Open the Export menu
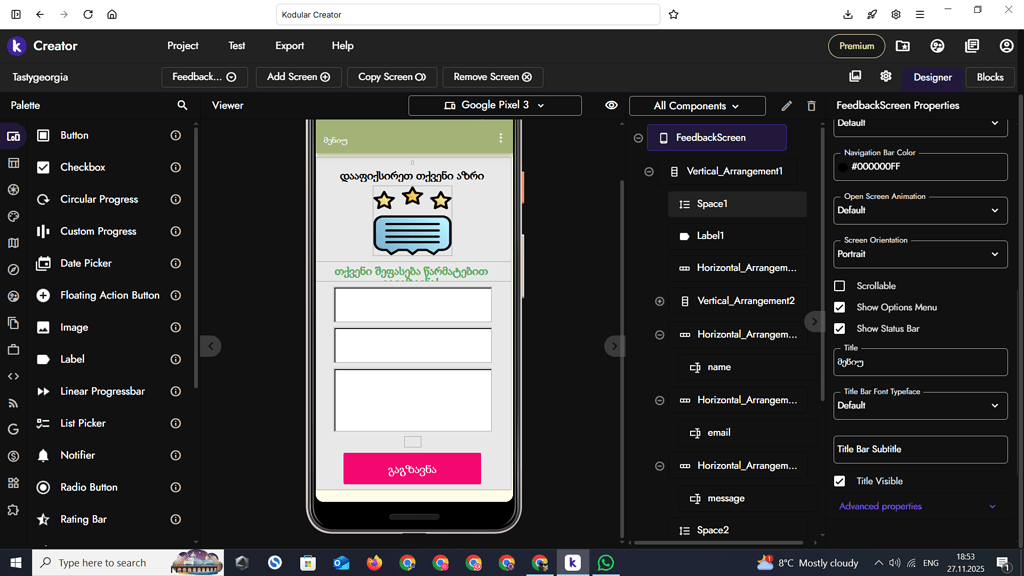 (289, 46)
